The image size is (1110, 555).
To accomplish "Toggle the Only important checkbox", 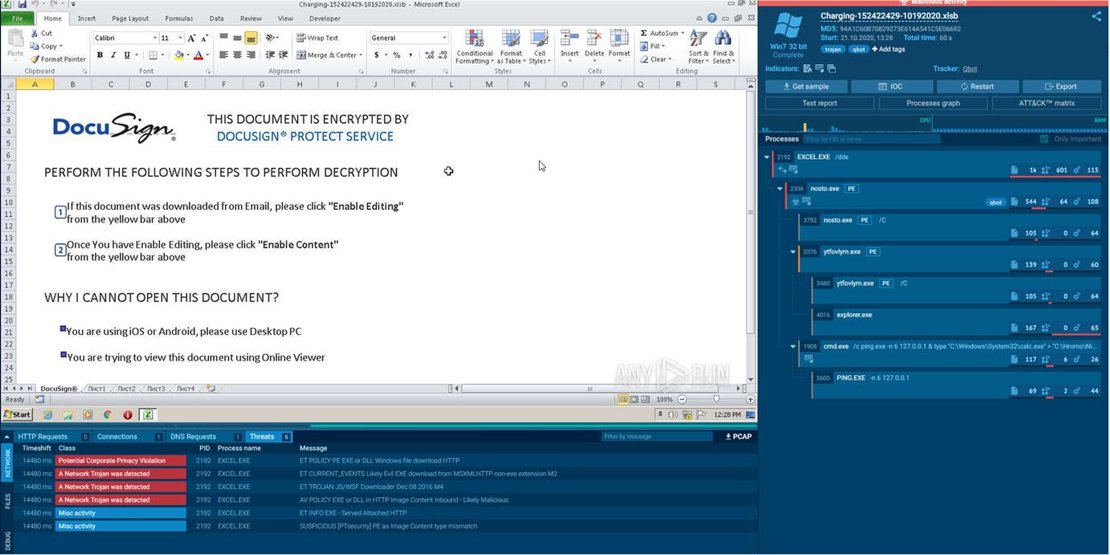I will pos(1044,139).
